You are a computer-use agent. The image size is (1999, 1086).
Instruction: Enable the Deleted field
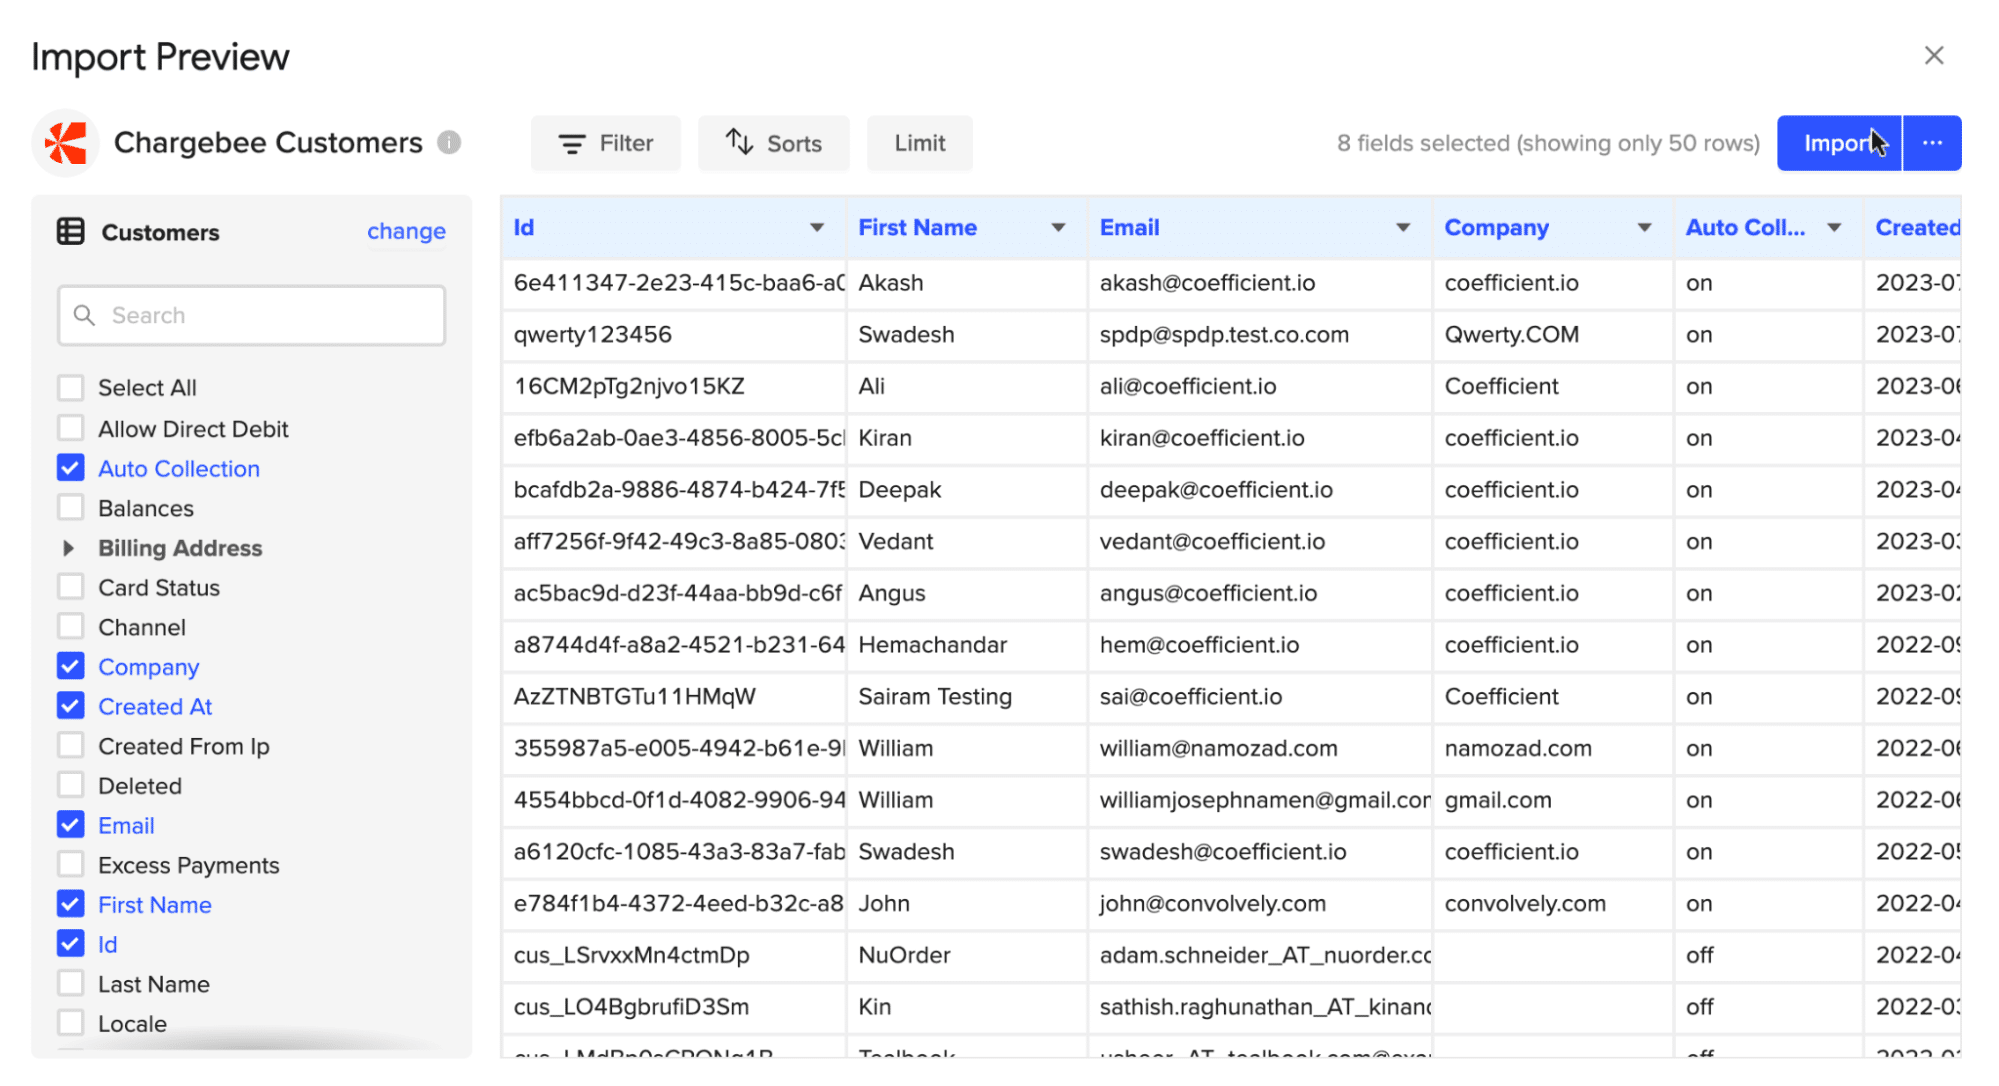click(71, 786)
